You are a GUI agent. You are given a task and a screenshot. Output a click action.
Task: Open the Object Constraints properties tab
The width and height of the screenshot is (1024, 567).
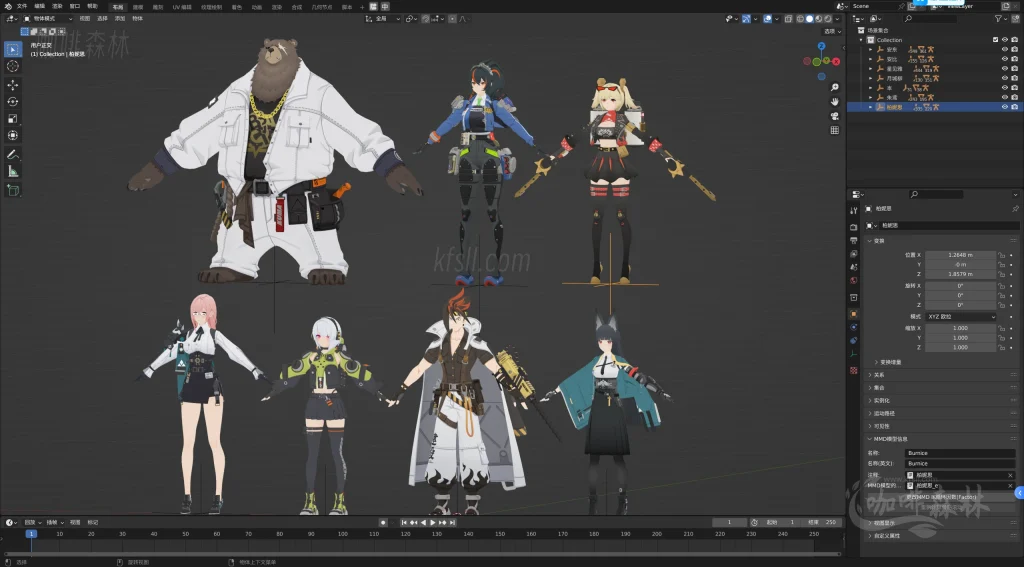tap(854, 340)
